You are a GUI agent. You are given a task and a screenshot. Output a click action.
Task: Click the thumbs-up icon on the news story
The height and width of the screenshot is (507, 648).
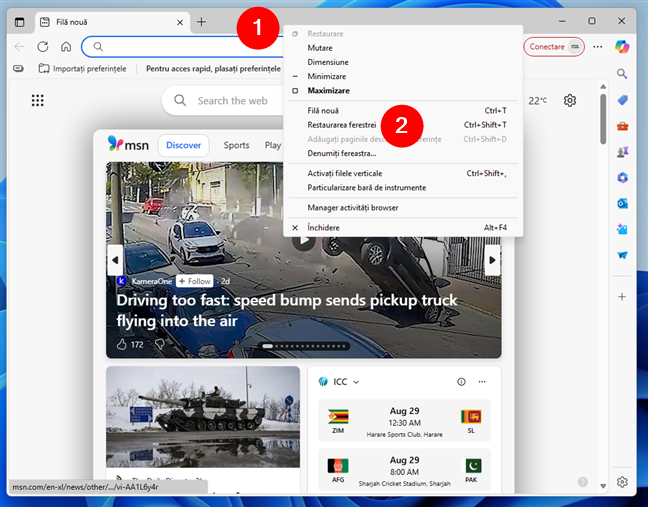(x=122, y=344)
